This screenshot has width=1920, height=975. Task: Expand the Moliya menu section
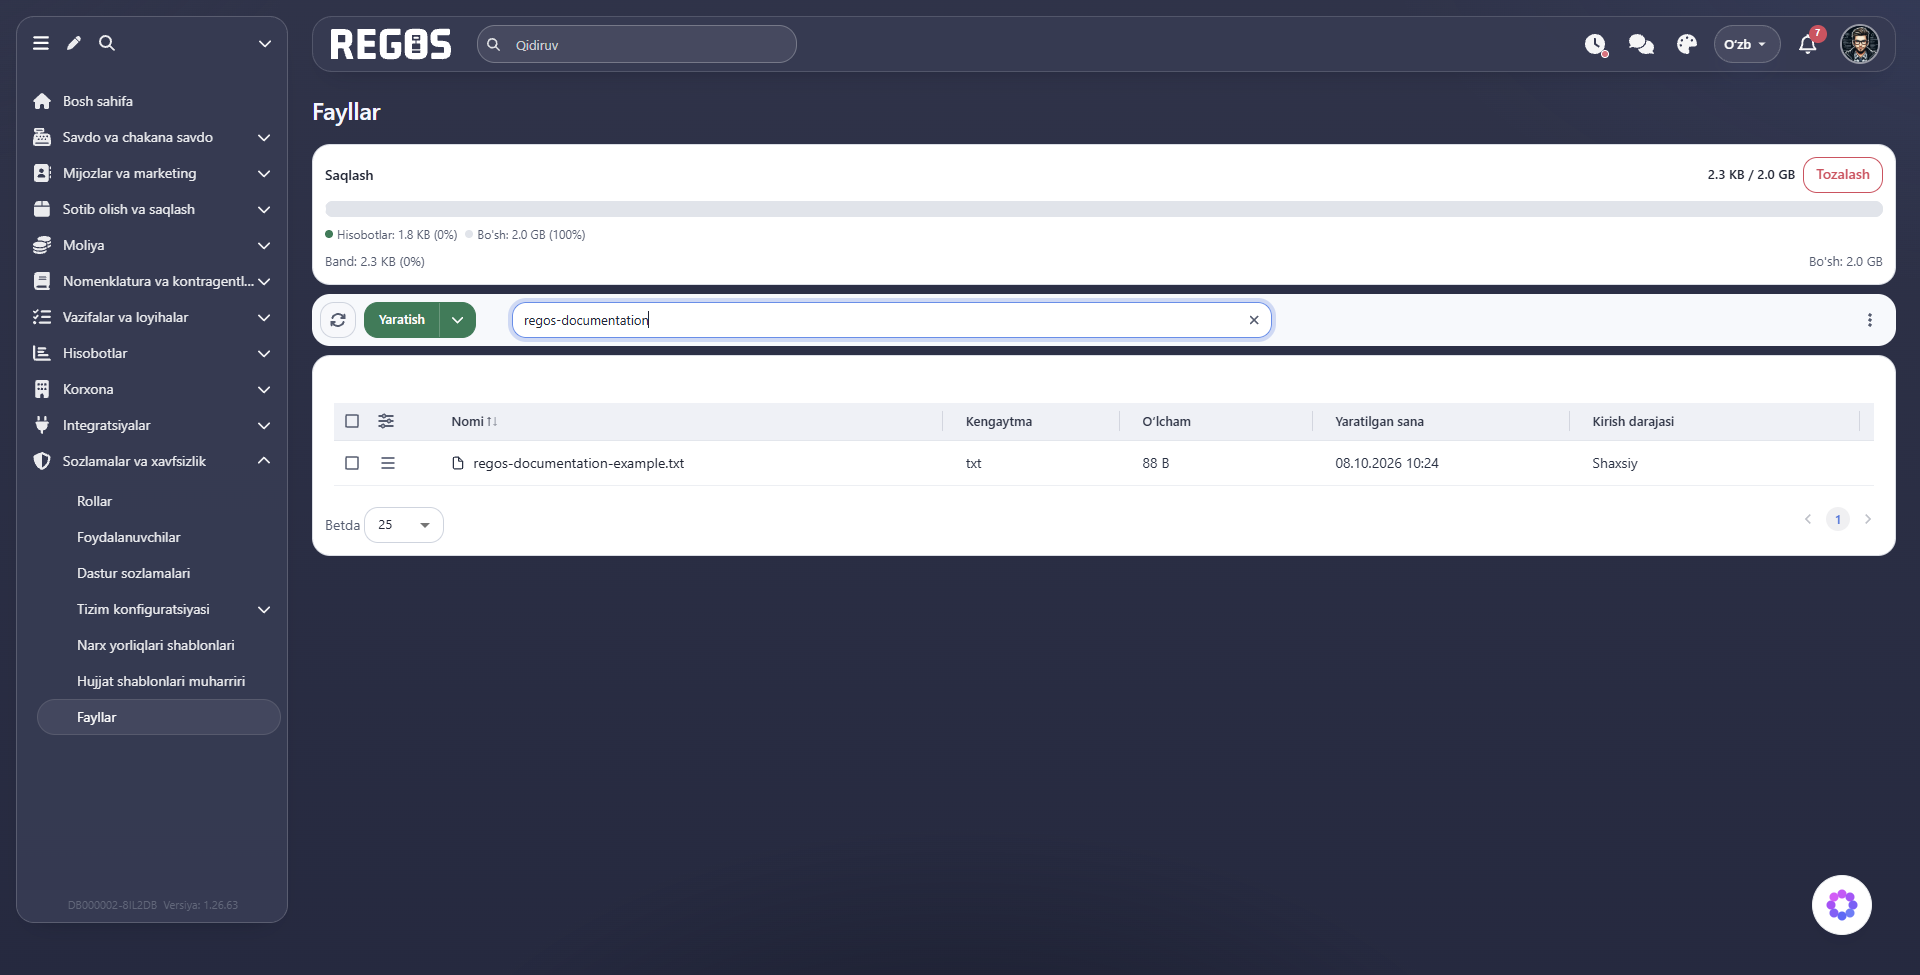(x=152, y=245)
